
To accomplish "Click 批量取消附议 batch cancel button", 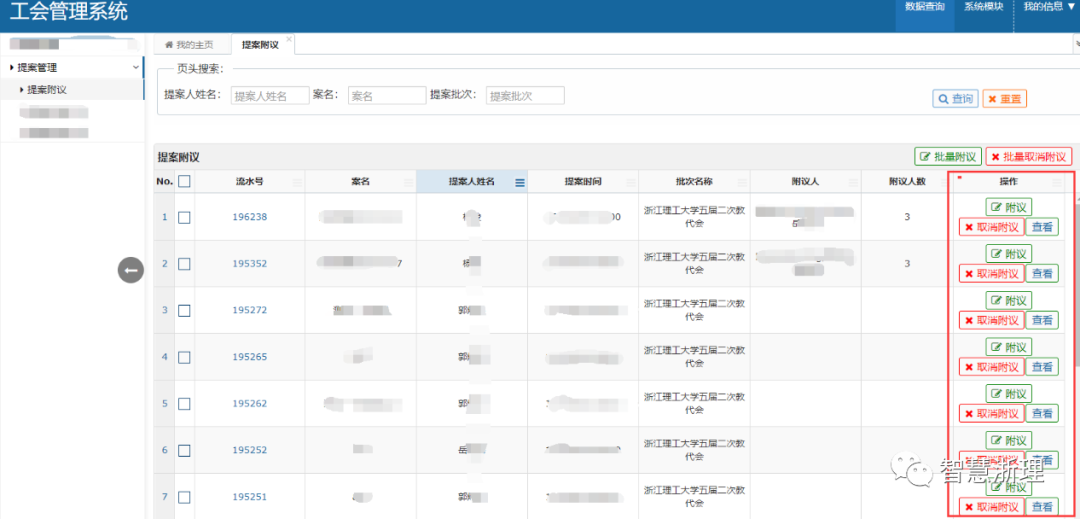I will tap(1028, 157).
